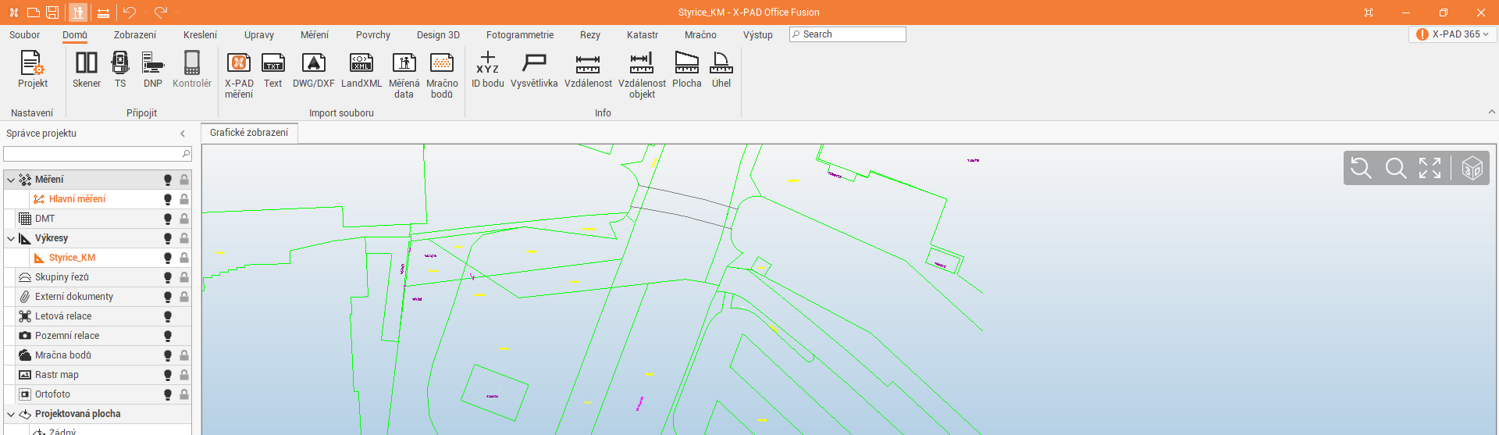This screenshot has height=435, width=1499.
Task: Connect the DNP device
Action: (x=152, y=69)
